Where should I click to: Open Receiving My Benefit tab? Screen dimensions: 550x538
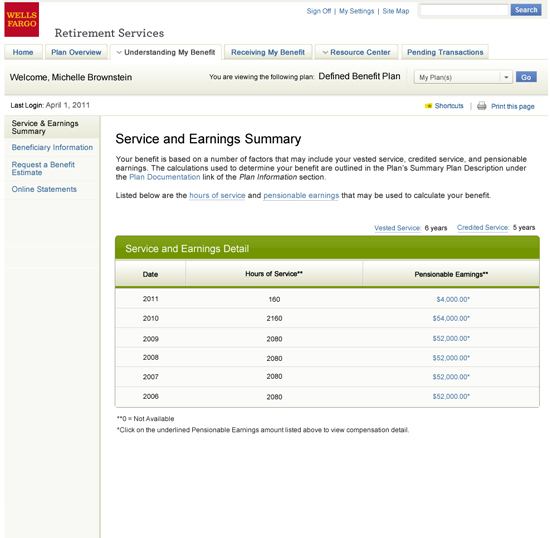pyautogui.click(x=268, y=52)
